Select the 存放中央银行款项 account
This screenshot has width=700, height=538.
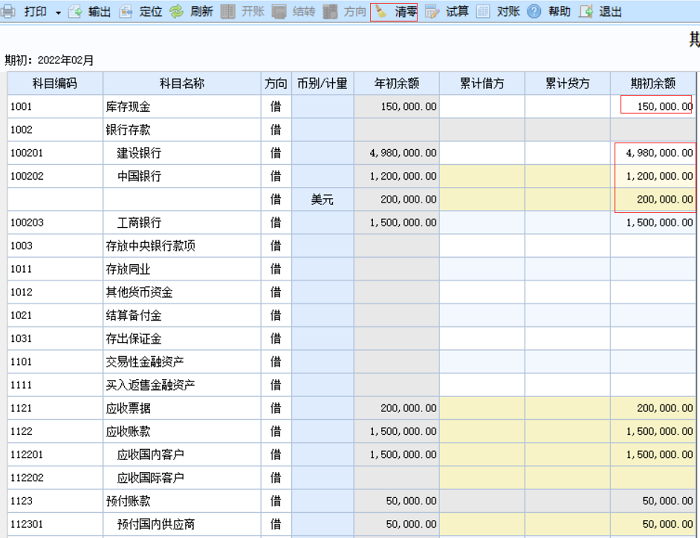click(x=182, y=246)
